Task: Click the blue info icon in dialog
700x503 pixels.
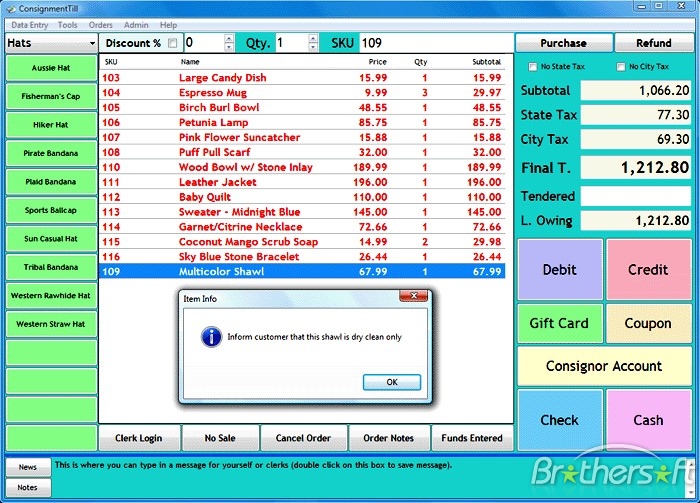Action: tap(211, 337)
